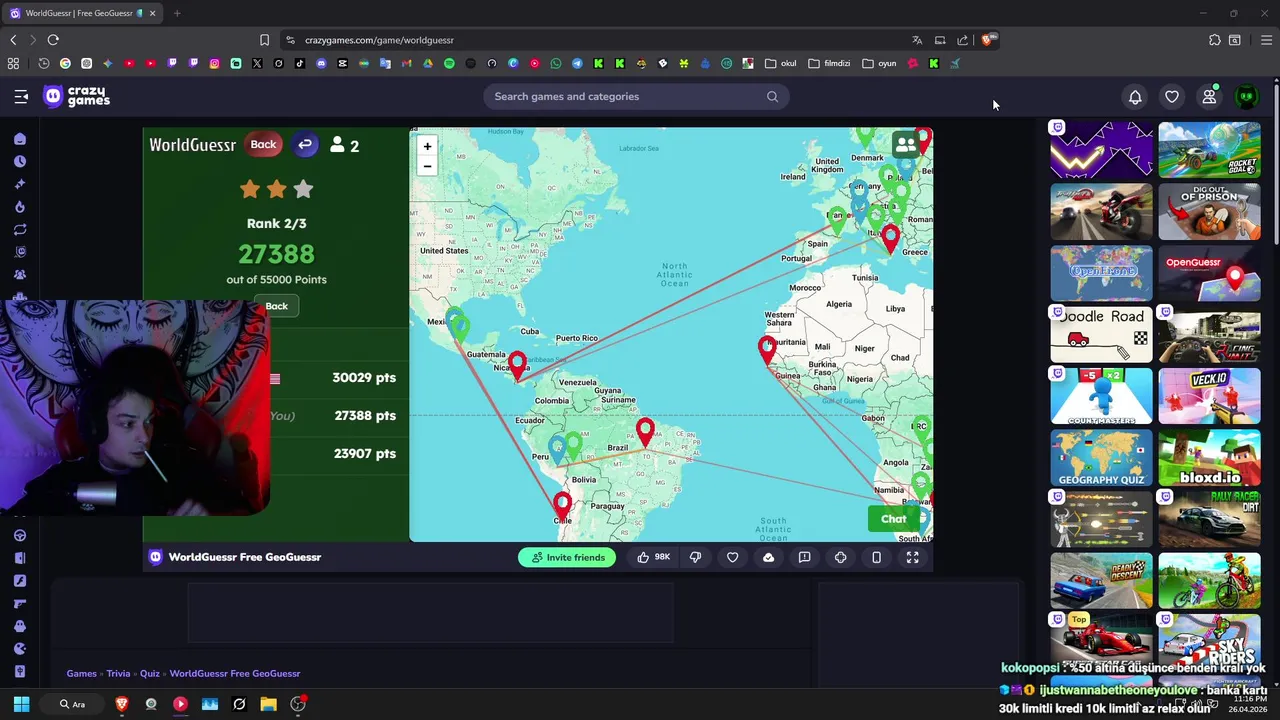Reload the page in browser toolbar
1280x720 pixels.
point(53,40)
